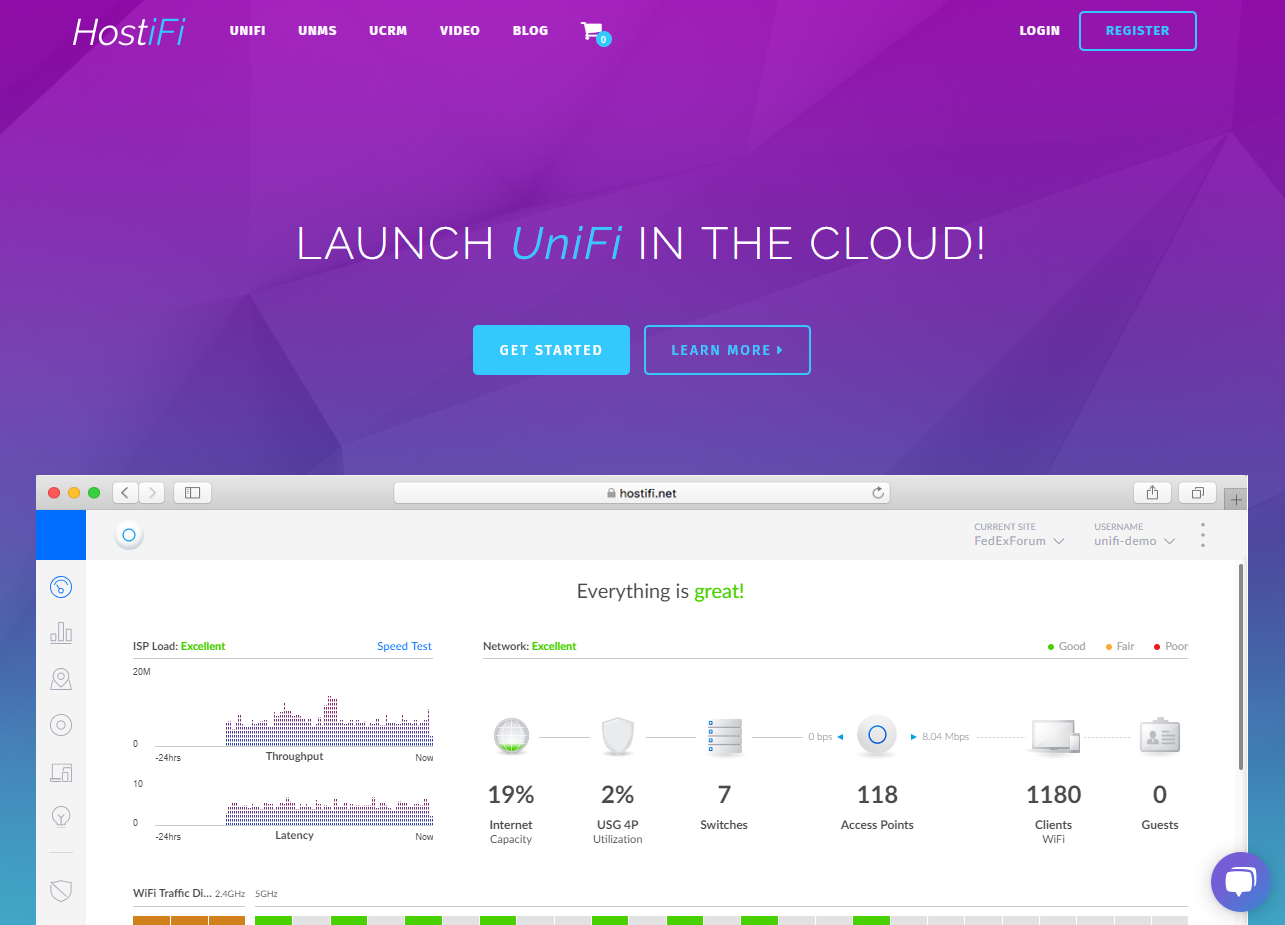1285x925 pixels.
Task: Open the live chat bubble
Action: (1240, 882)
